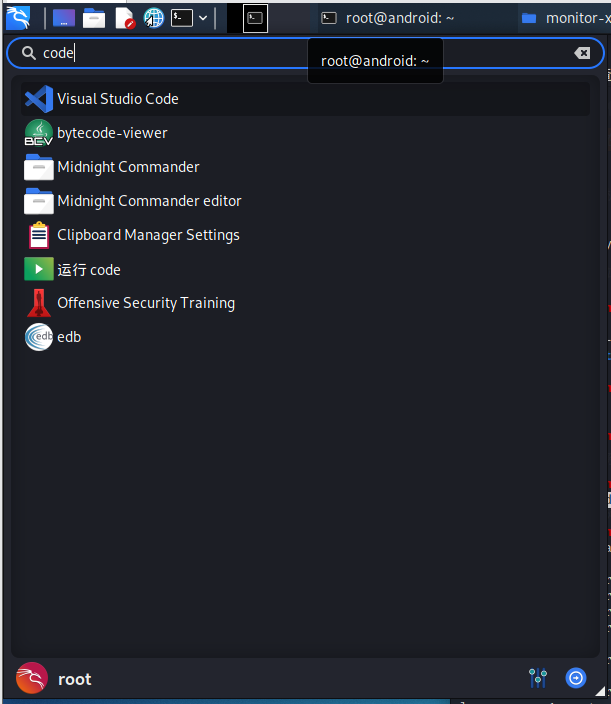Click the magnifier search icon
611x704 pixels.
pyautogui.click(x=29, y=53)
